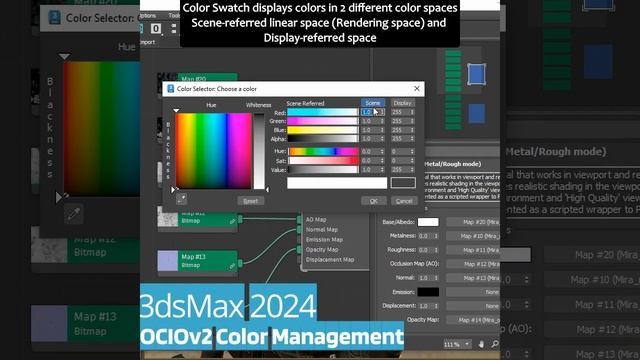Open the Map #14 Opacity Map button
The height and width of the screenshot is (360, 640).
[x=473, y=320]
